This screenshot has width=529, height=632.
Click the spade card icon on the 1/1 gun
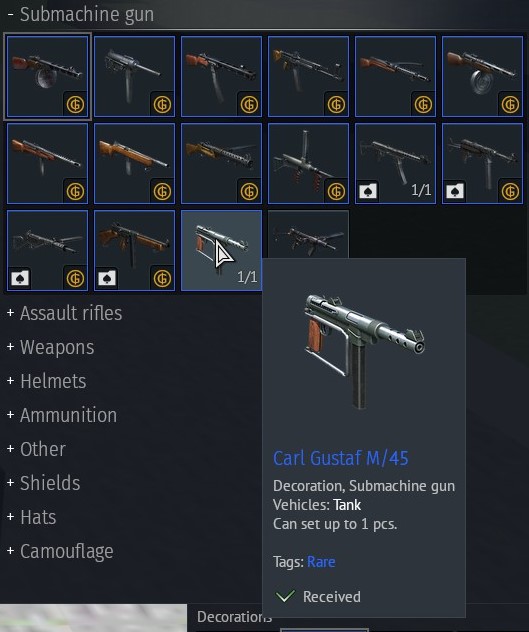(x=368, y=191)
